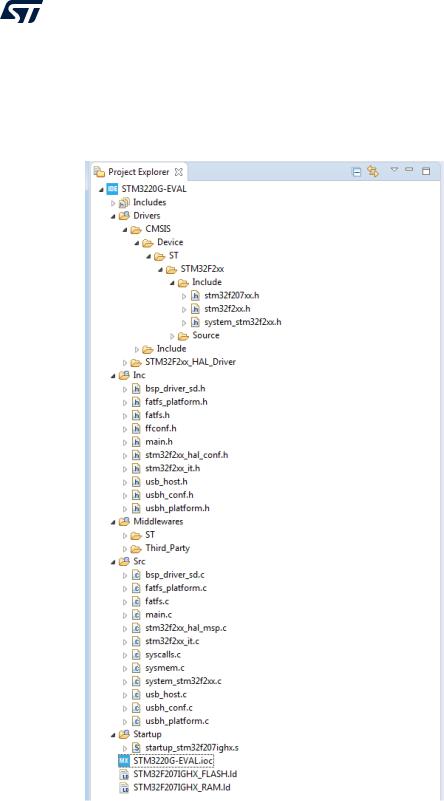444x801 pixels.
Task: Click the Src source folder icon
Action: (x=124, y=561)
